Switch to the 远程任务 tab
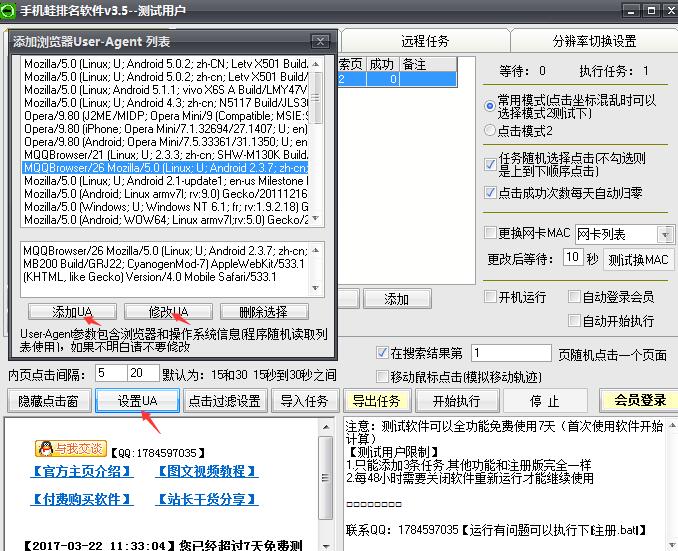Image resolution: width=678 pixels, height=551 pixels. 425,42
